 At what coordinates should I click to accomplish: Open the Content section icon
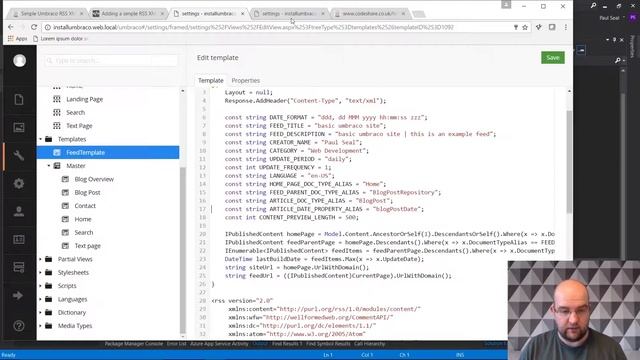click(19, 99)
